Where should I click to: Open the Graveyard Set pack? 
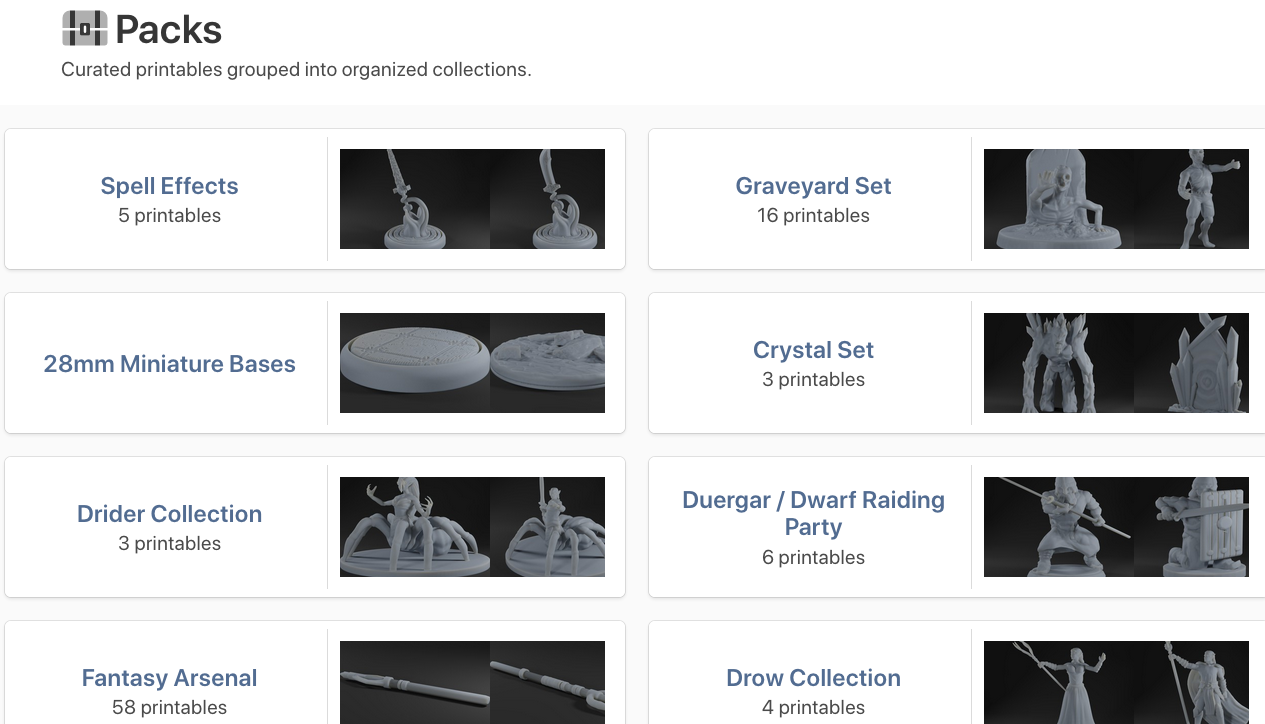coord(813,186)
